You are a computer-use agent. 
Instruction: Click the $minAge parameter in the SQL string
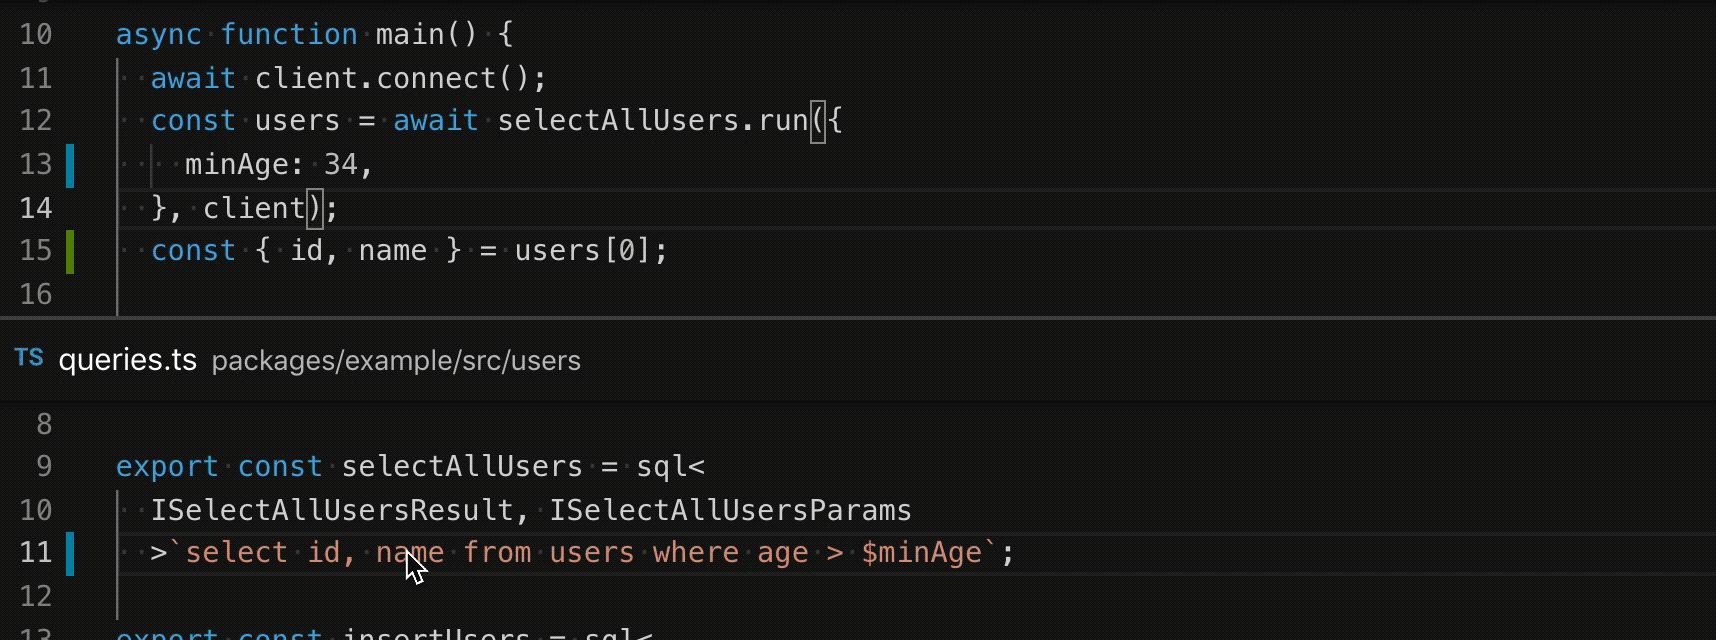pos(922,553)
